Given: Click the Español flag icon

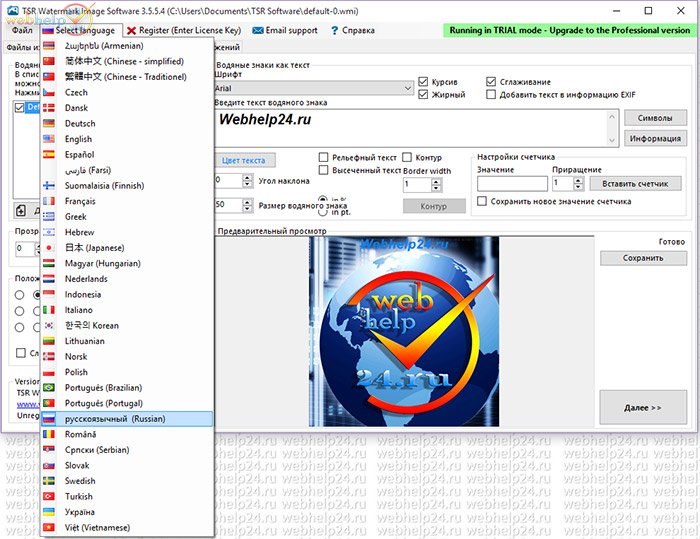Looking at the screenshot, I should click(x=49, y=155).
